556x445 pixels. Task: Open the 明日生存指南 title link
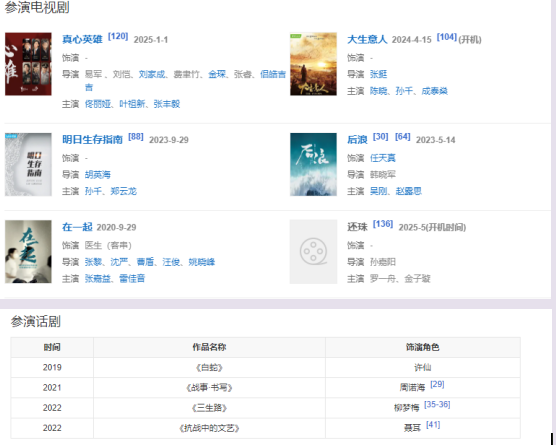pos(92,140)
